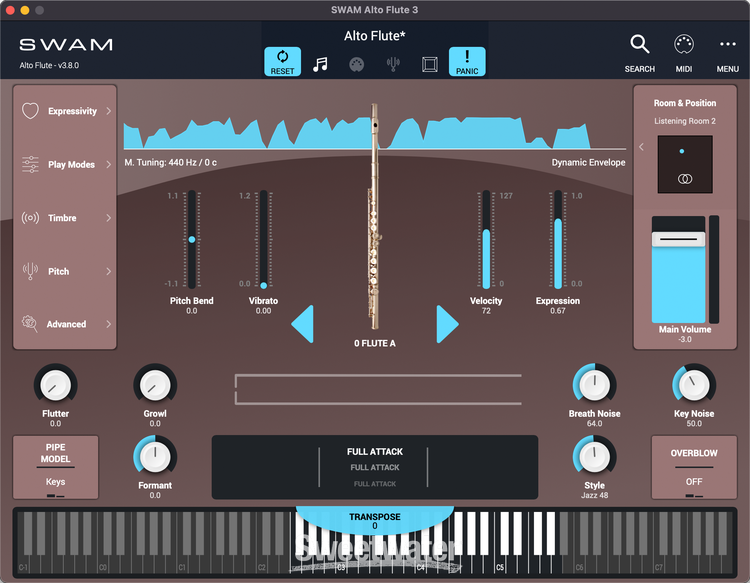Select next instrument with right arrow
This screenshot has height=583, width=750.
point(447,324)
